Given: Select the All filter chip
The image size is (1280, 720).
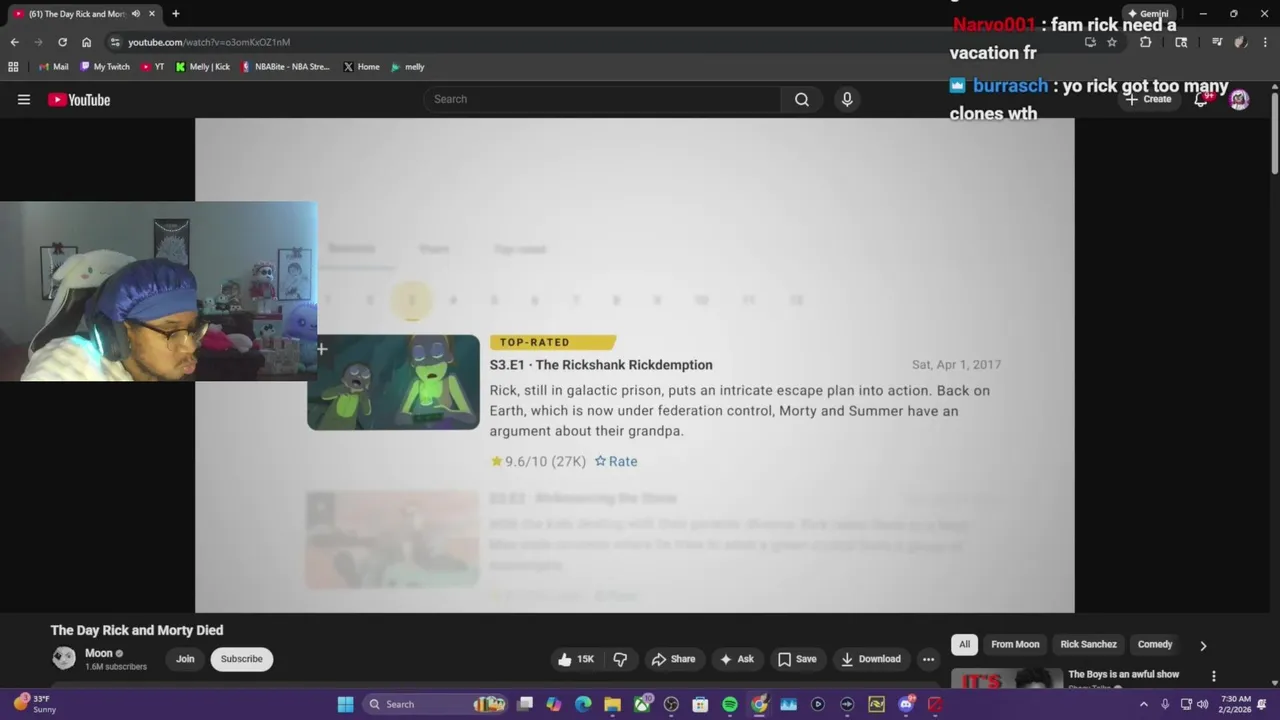Looking at the screenshot, I should 964,644.
